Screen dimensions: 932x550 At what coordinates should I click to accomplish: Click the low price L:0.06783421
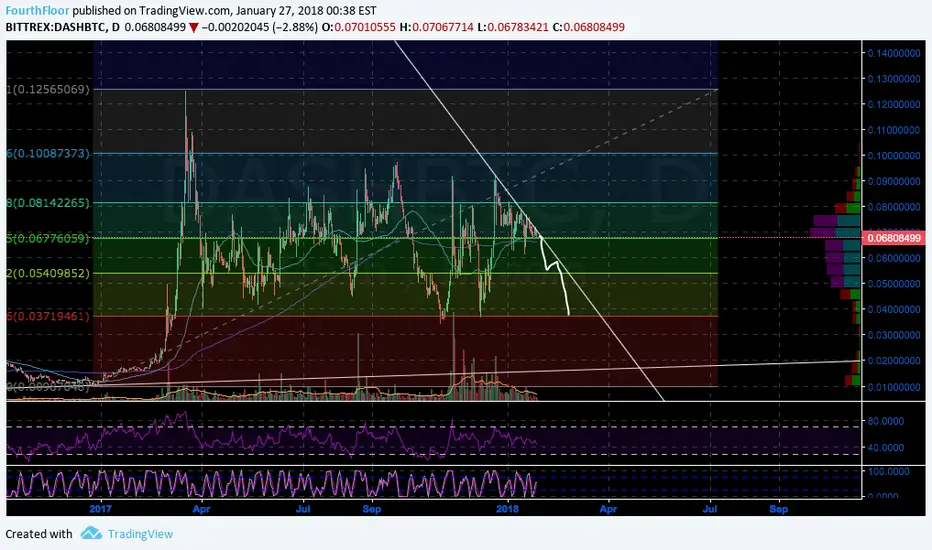[x=513, y=27]
